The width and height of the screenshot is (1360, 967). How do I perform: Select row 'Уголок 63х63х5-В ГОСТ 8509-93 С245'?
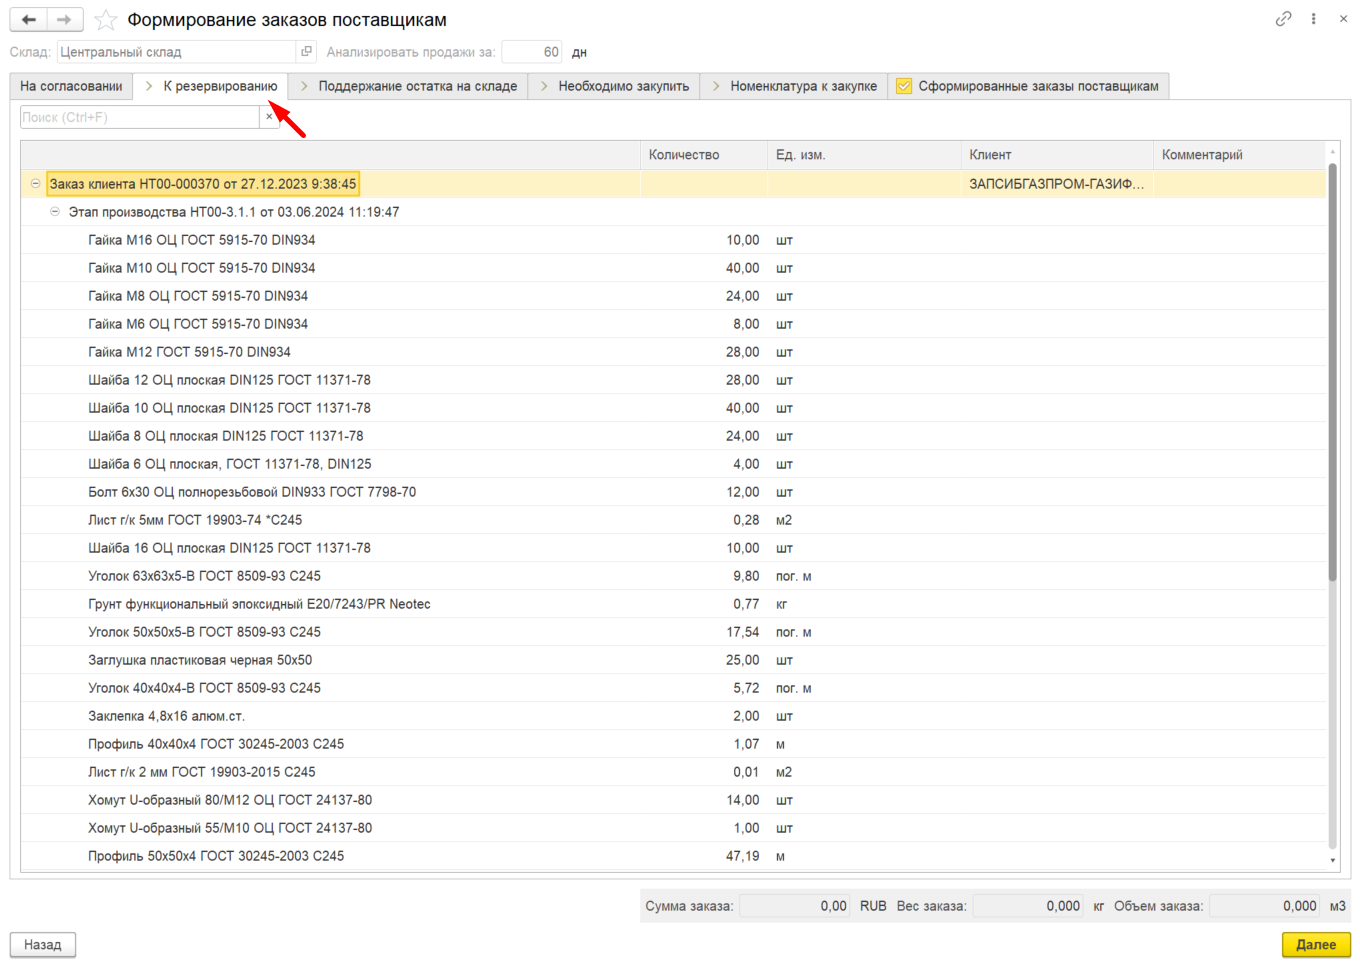(674, 576)
